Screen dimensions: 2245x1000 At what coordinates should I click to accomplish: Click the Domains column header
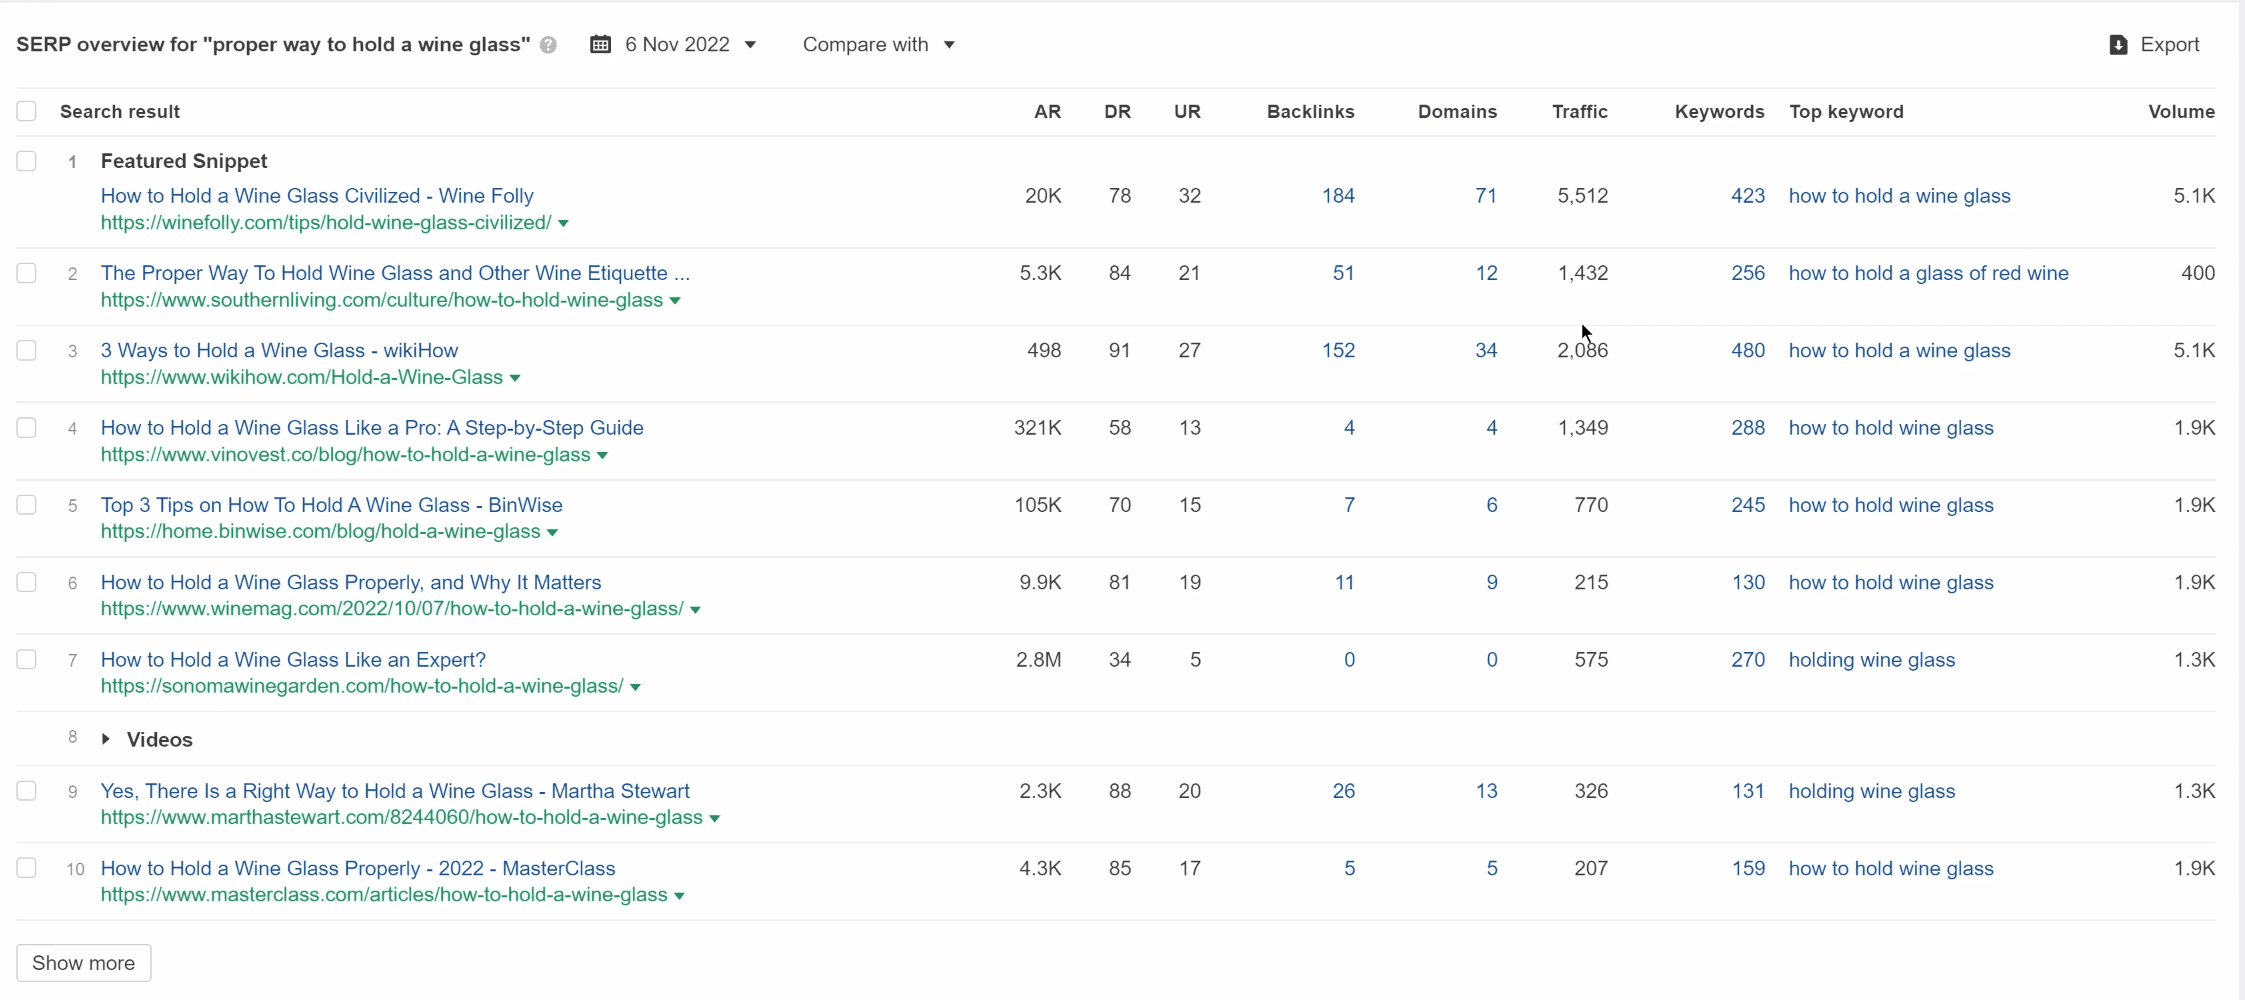[x=1457, y=112]
